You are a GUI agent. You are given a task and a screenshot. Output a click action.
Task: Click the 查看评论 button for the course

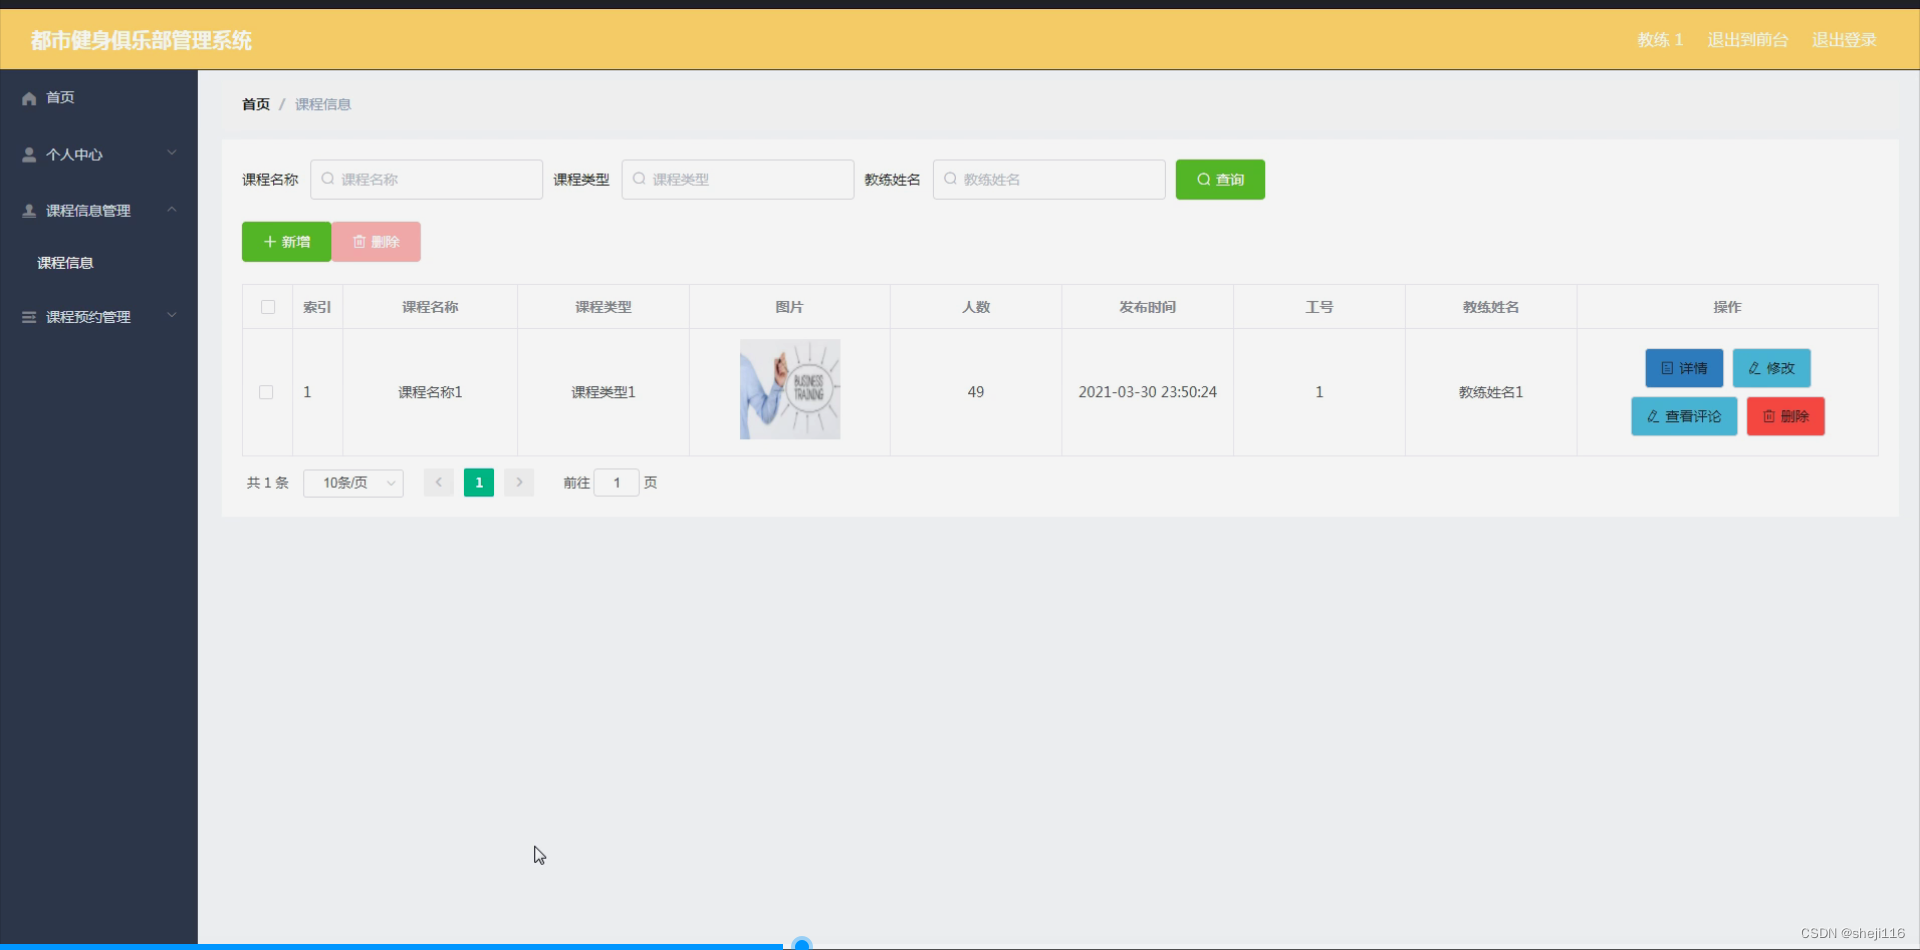pyautogui.click(x=1683, y=416)
